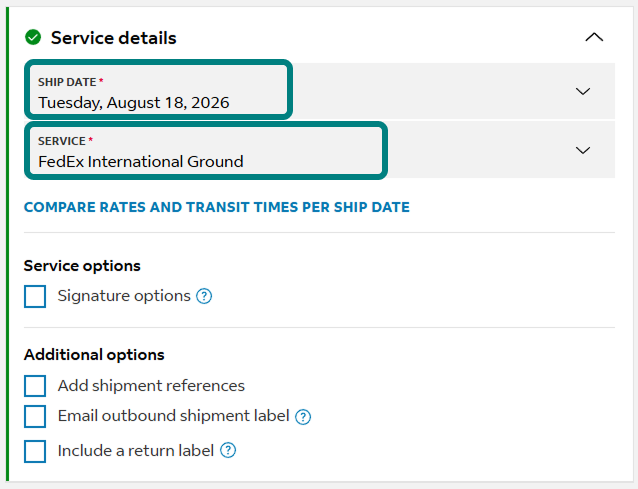Open Compare Rates and Transit Times link
This screenshot has height=489, width=638.
coord(217,207)
